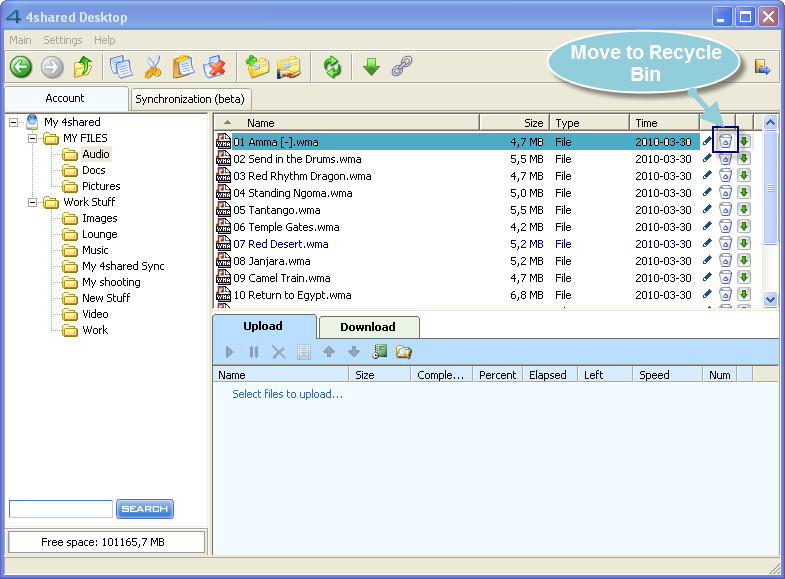The image size is (785, 579).
Task: Click the open folder icon in transfer toolbar
Action: [x=404, y=352]
